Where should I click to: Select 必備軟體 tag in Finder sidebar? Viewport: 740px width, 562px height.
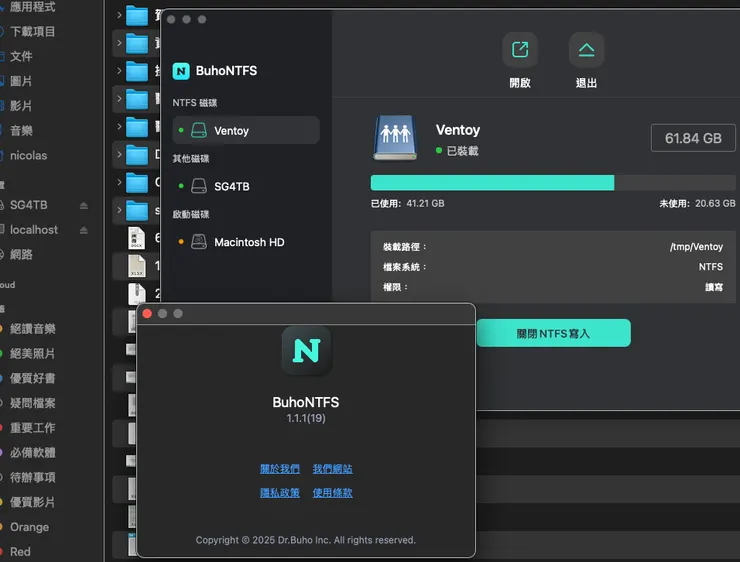pyautogui.click(x=33, y=453)
